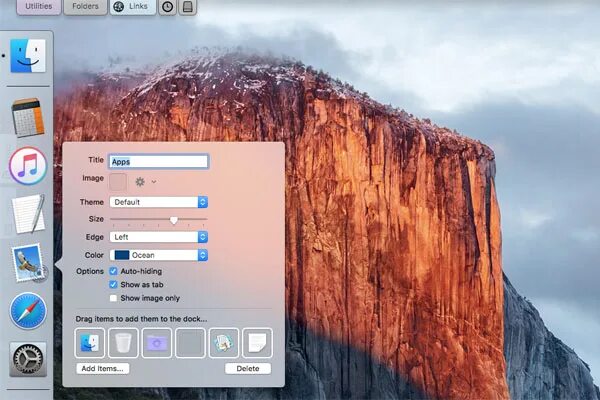Screen dimensions: 600x400
Task: Click the Title field containing Apps
Action: 158,162
